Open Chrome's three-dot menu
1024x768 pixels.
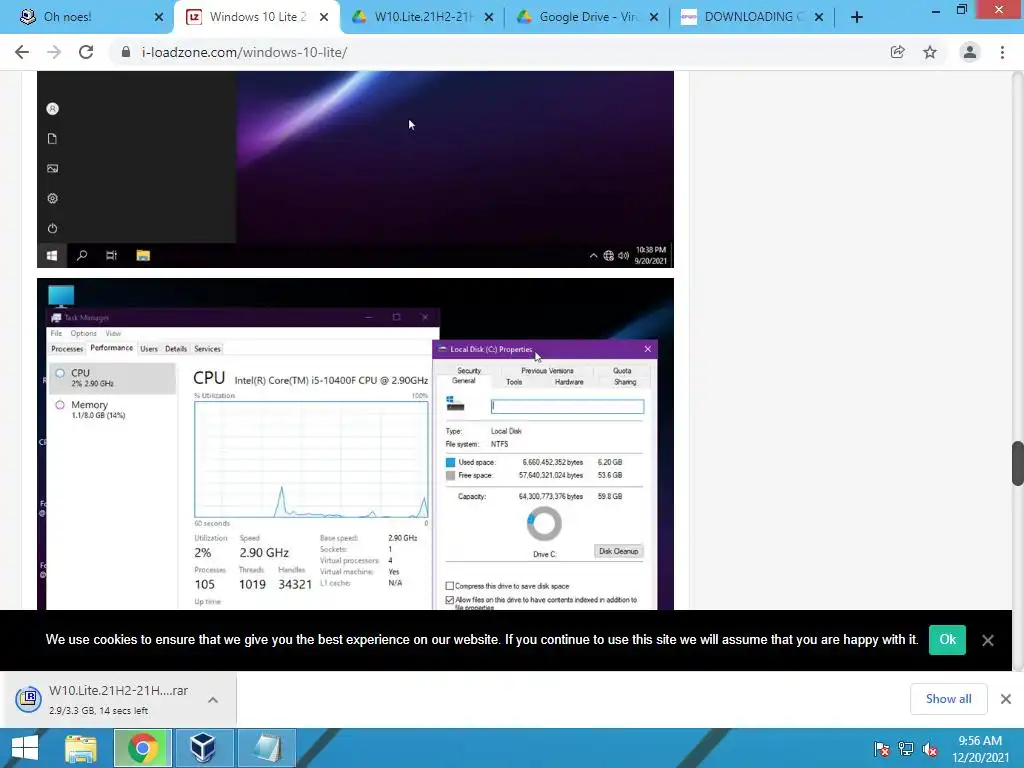pyautogui.click(x=1002, y=52)
